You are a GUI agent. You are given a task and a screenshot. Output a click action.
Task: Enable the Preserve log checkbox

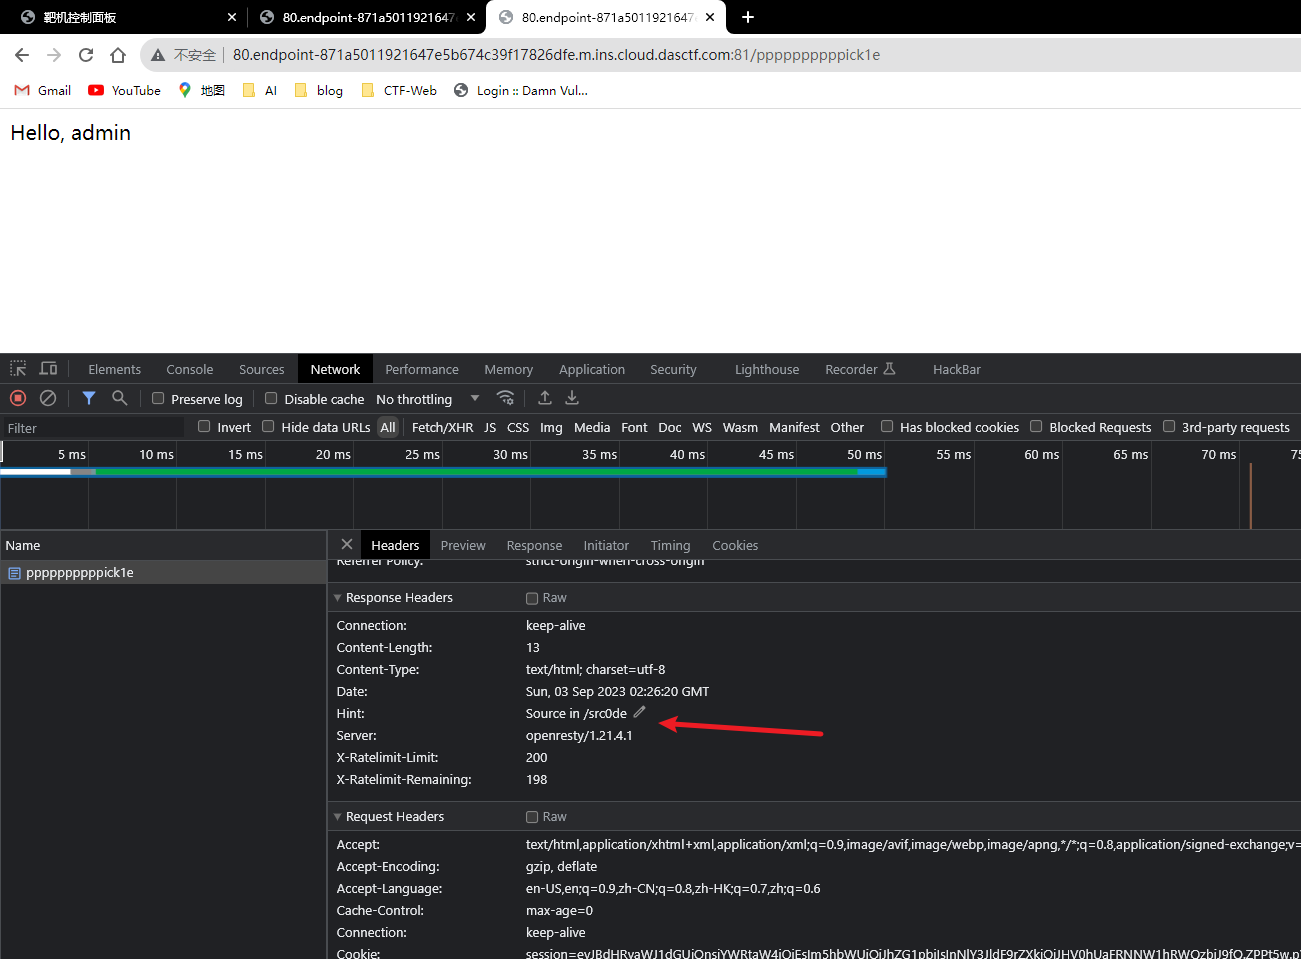click(x=158, y=398)
